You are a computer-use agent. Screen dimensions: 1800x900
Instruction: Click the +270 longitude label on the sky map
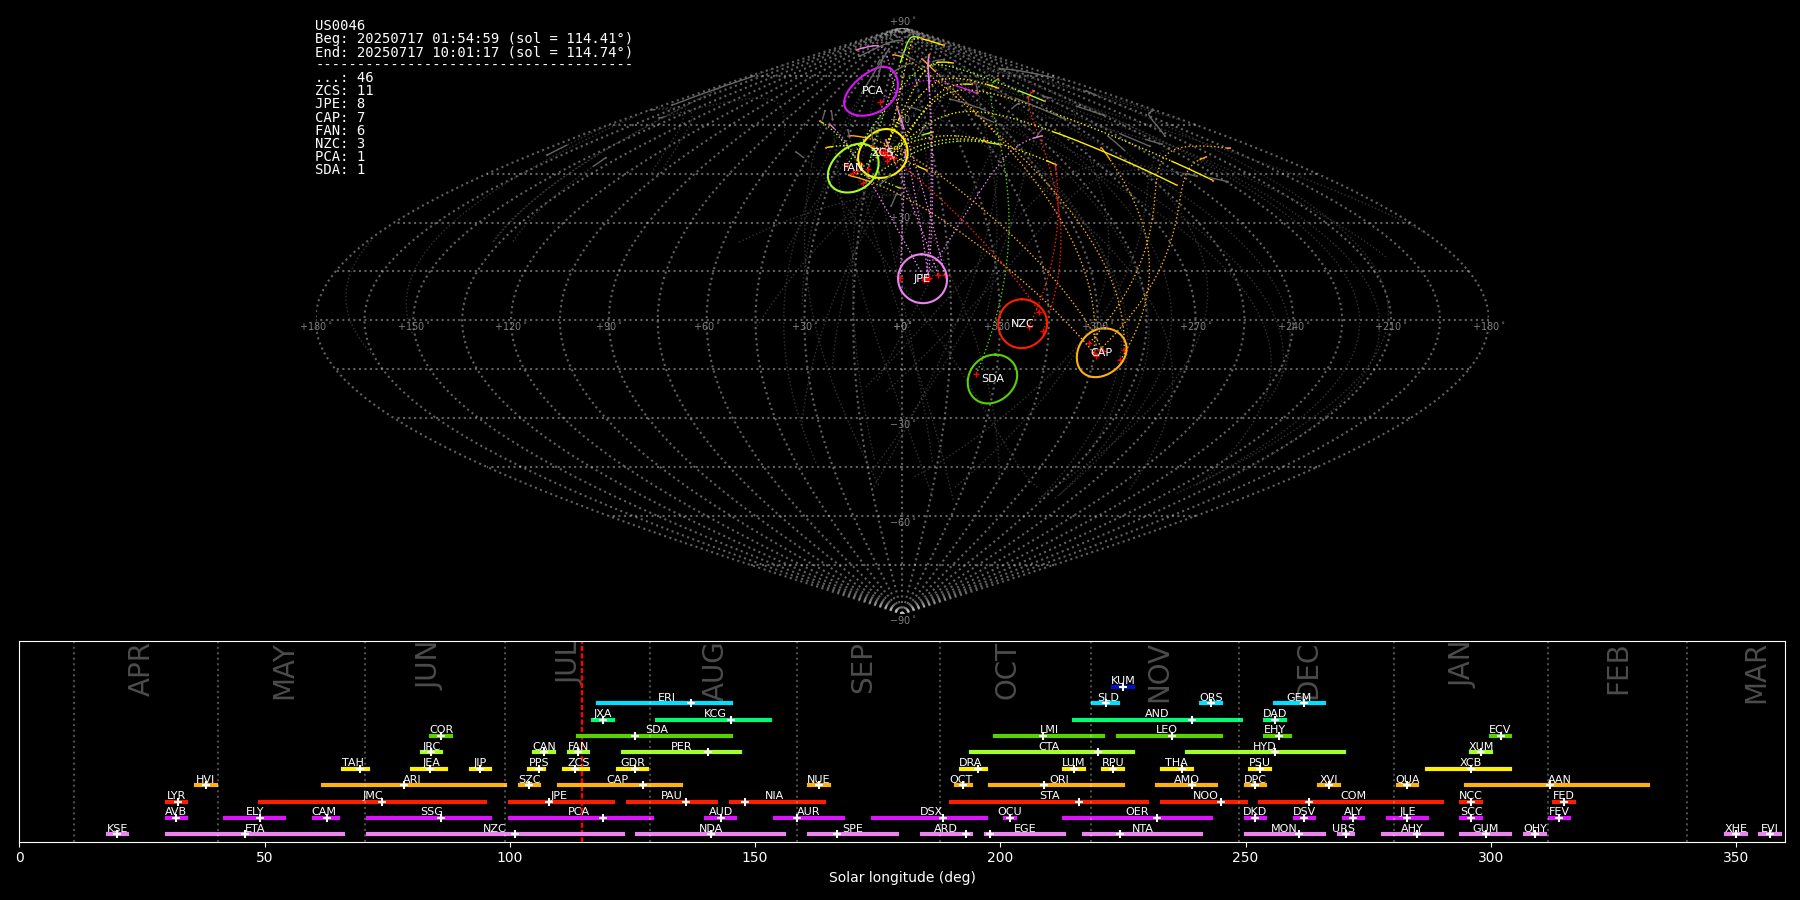[1193, 326]
